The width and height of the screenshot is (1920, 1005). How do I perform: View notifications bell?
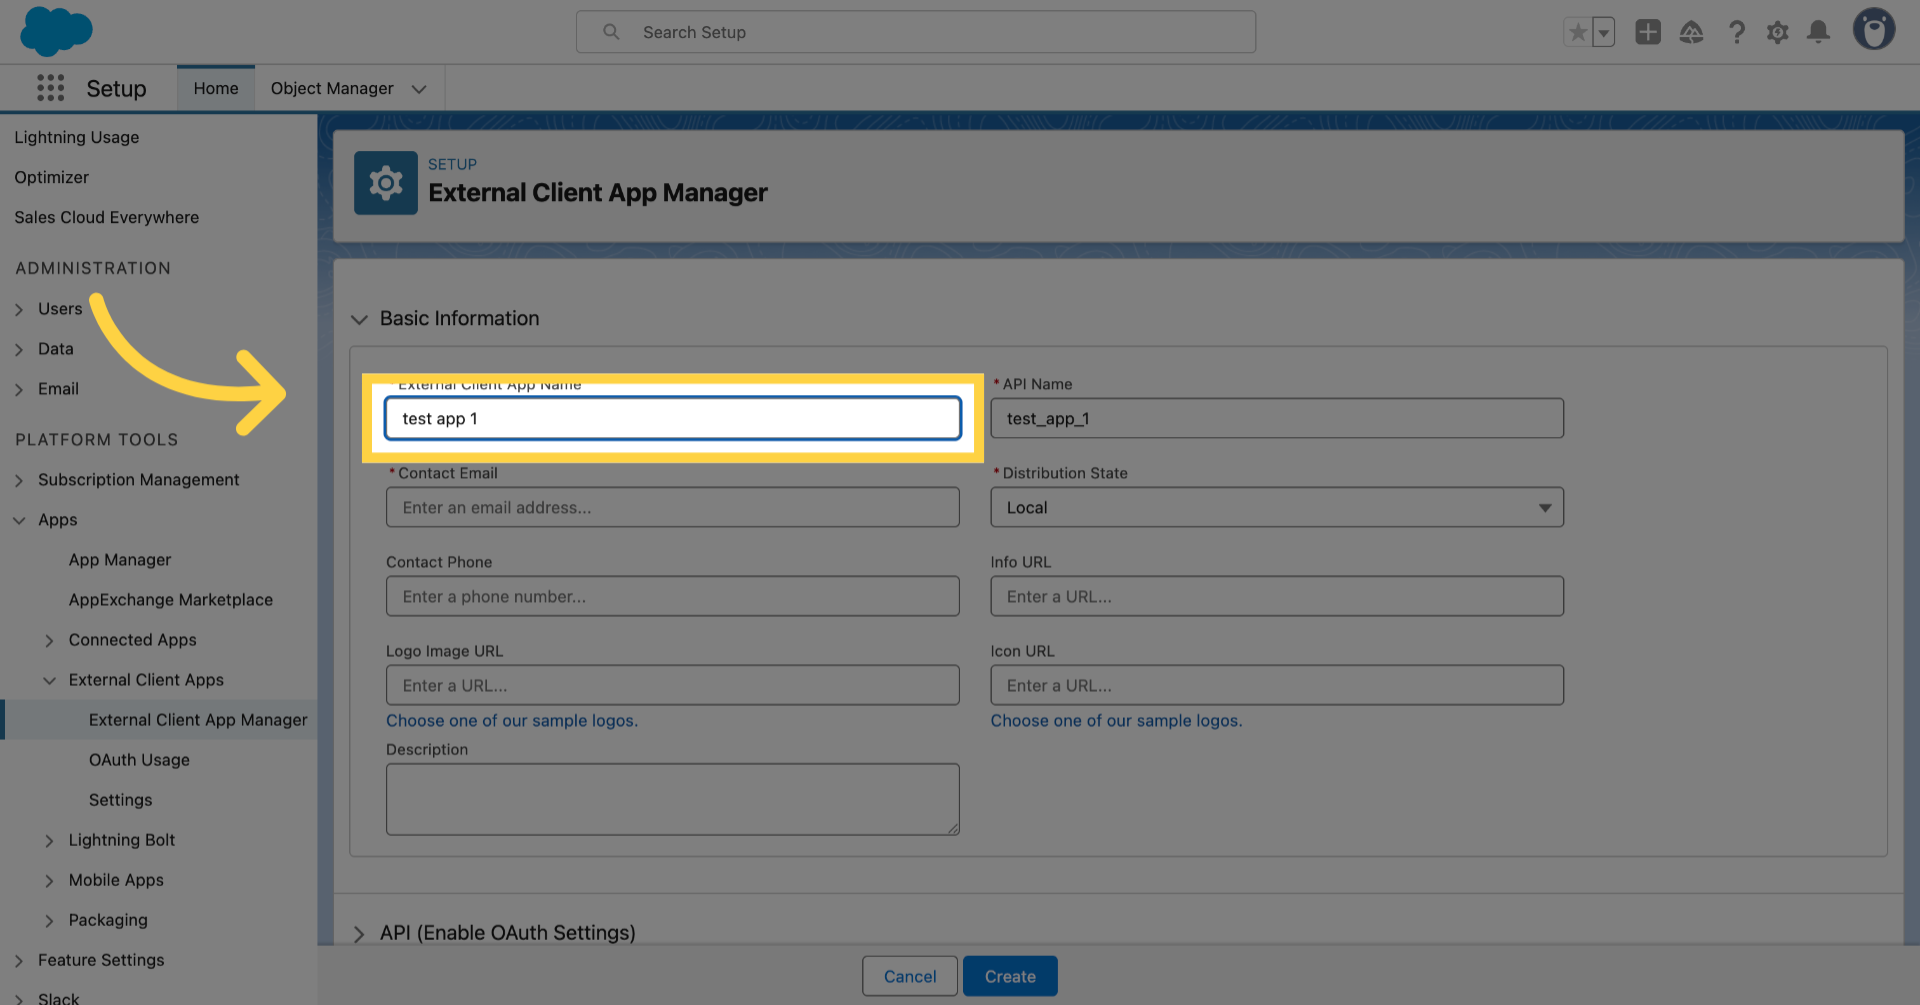point(1818,31)
